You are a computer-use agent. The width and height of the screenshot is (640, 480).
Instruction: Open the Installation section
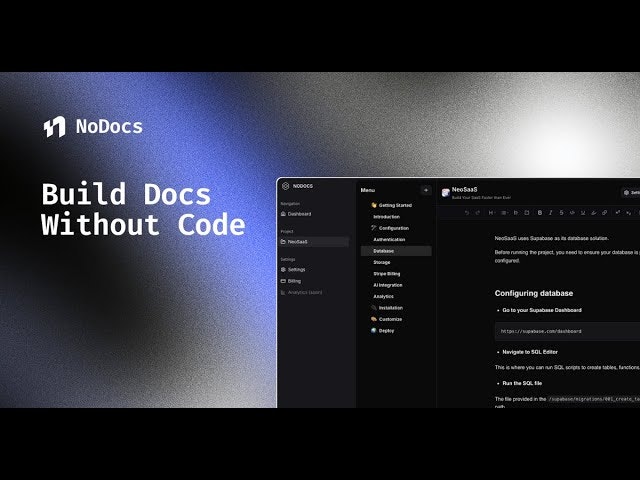pos(387,308)
